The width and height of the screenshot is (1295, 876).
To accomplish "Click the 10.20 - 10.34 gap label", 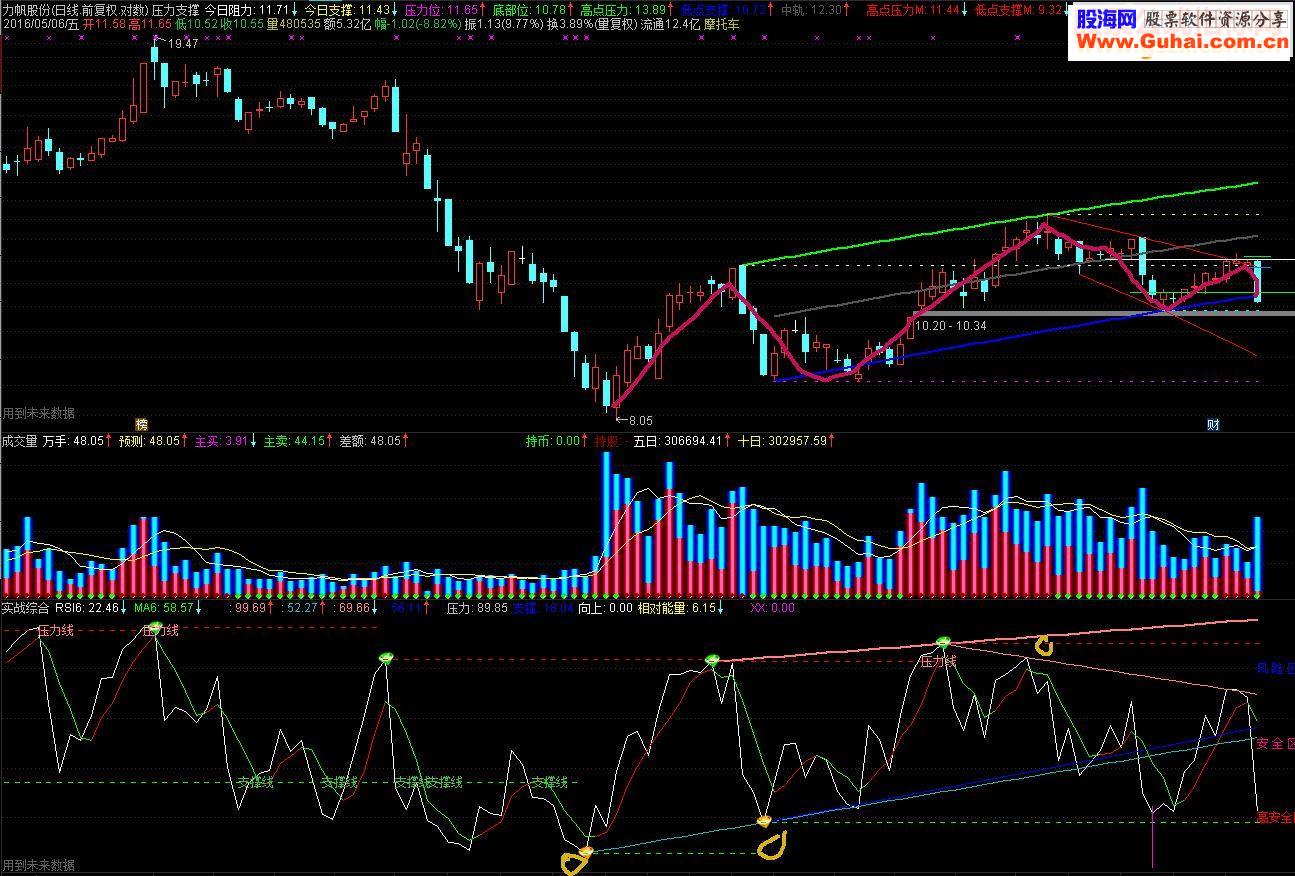I will point(950,326).
